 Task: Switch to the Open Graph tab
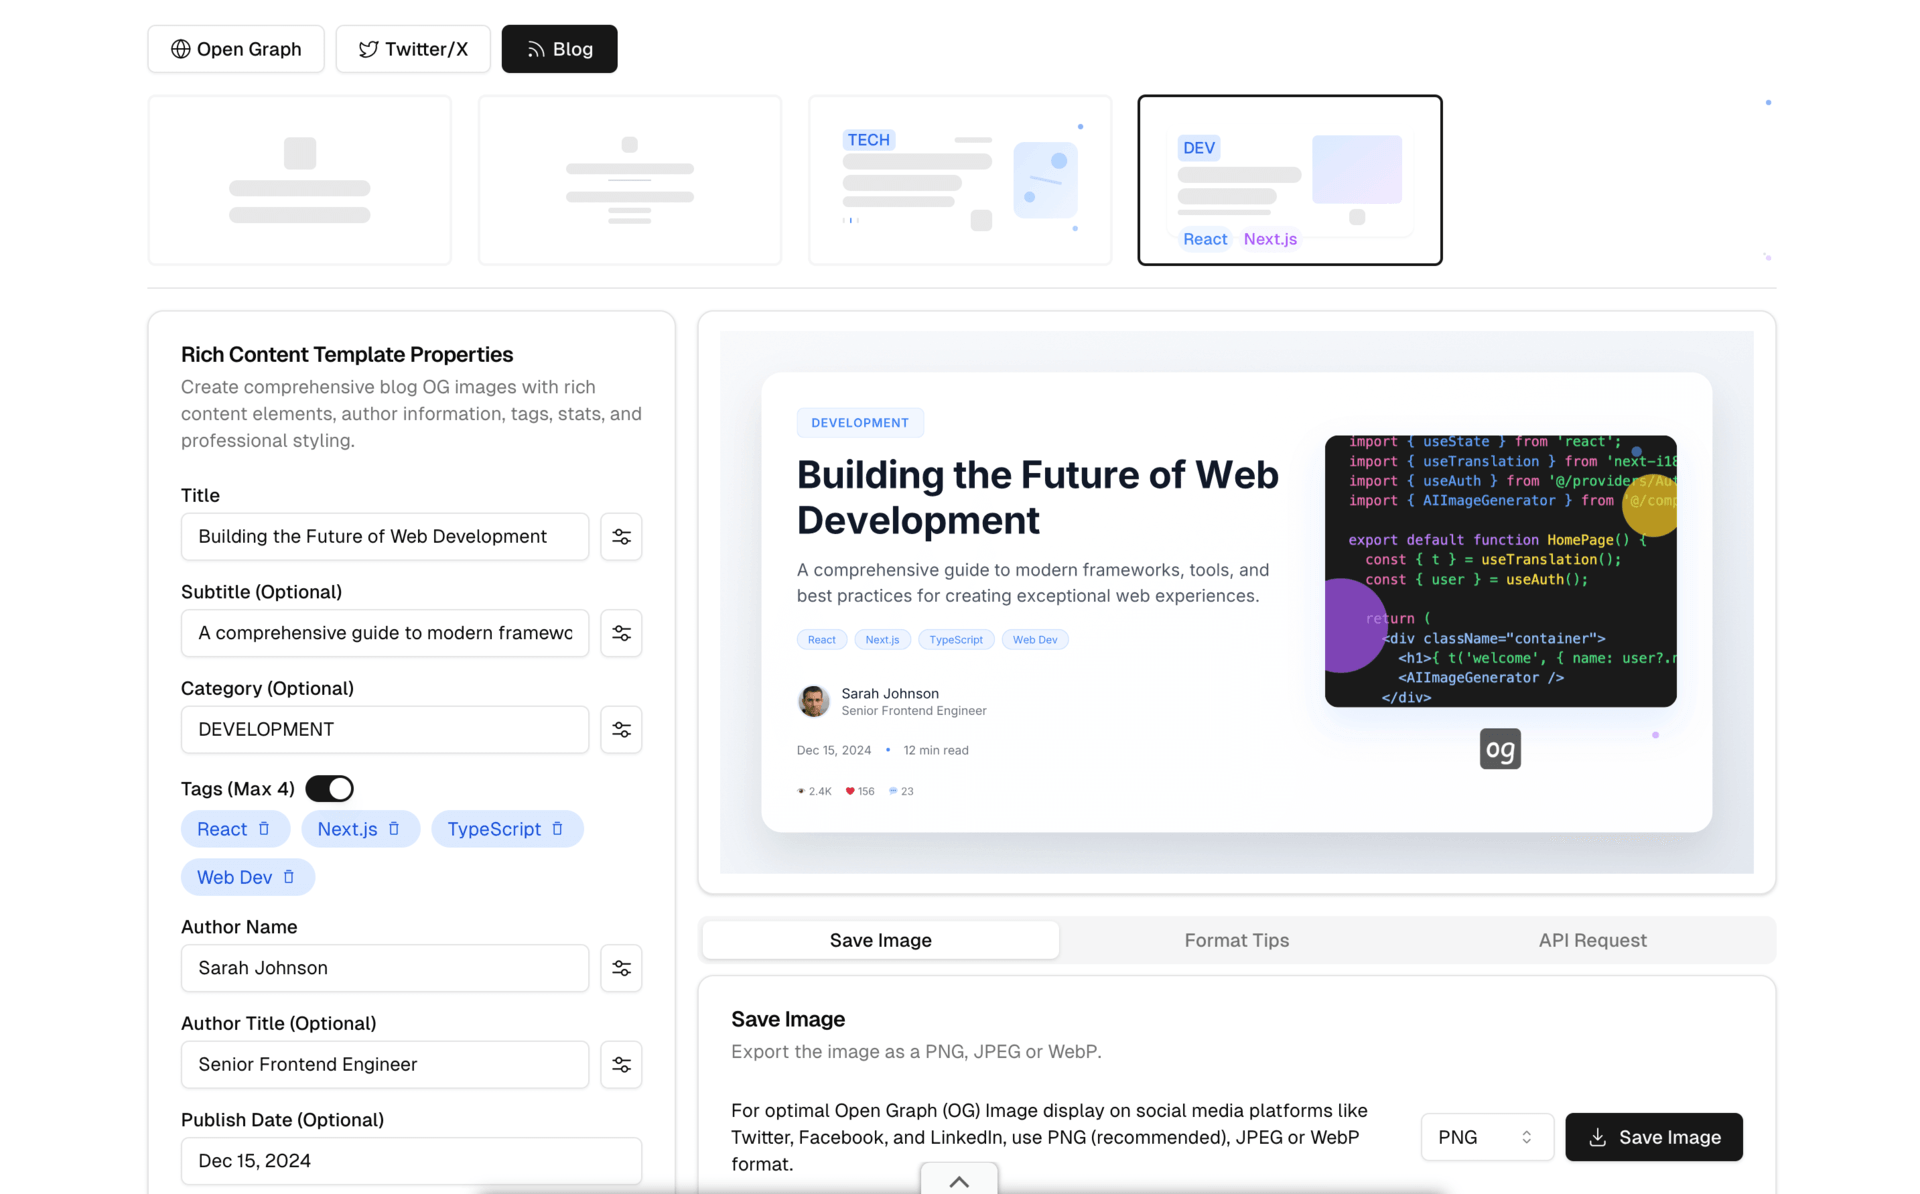236,49
